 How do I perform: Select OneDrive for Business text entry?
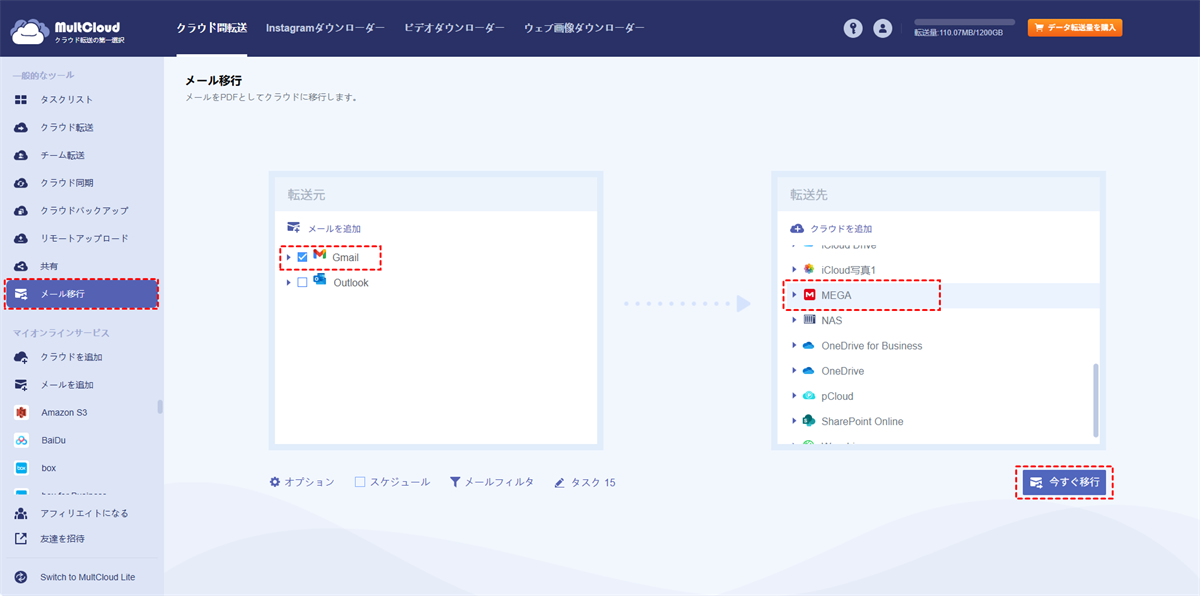[x=872, y=346]
